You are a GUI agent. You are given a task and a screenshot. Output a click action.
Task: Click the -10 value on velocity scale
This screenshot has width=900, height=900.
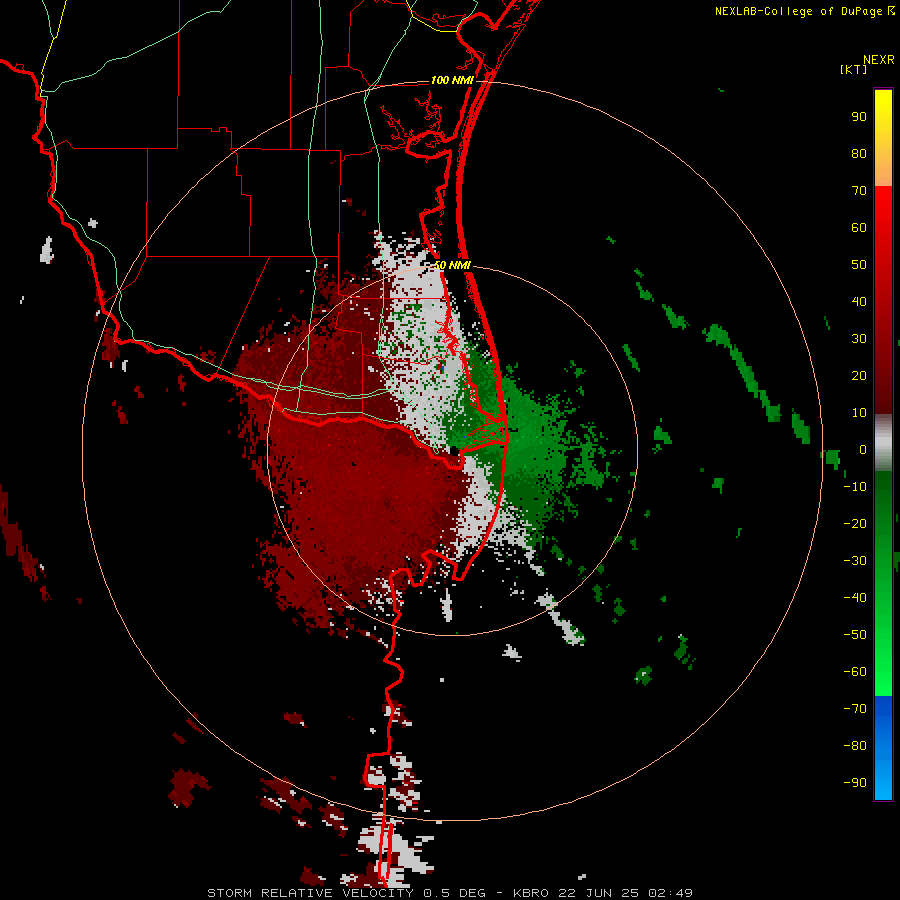(855, 487)
